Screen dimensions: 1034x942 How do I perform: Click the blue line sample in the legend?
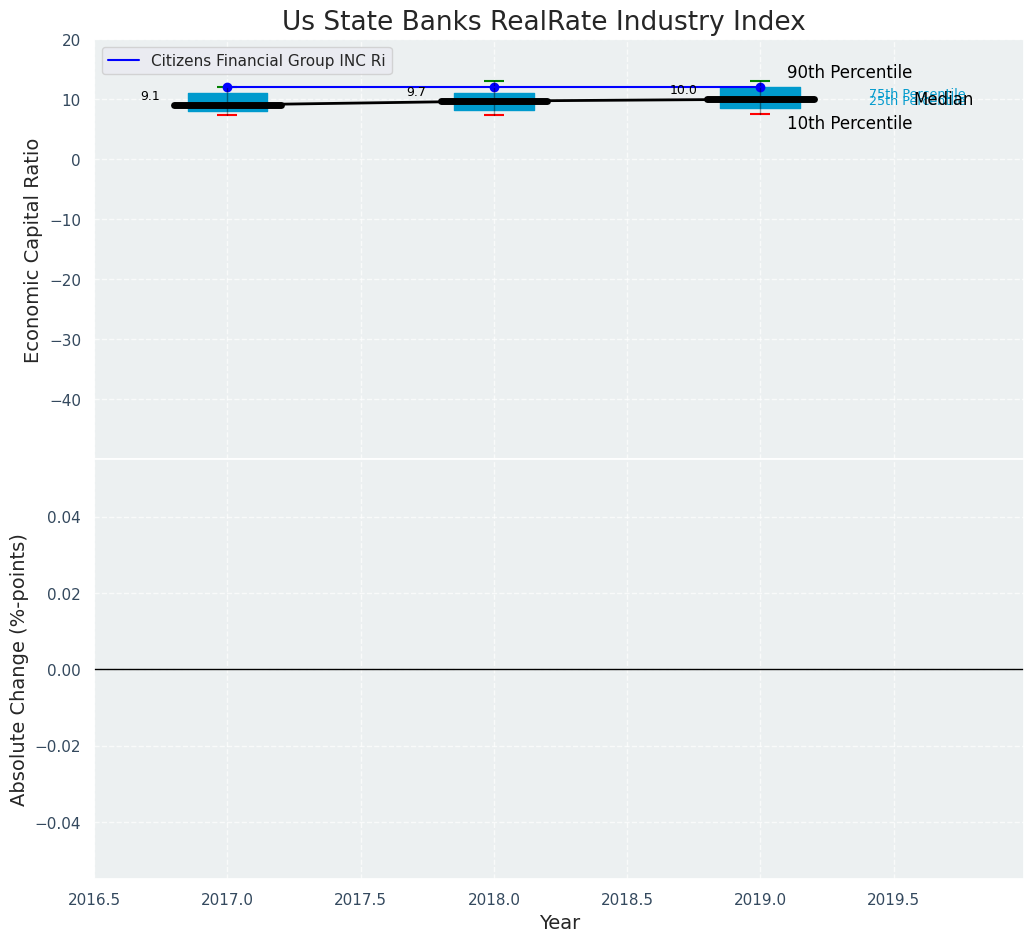point(124,61)
